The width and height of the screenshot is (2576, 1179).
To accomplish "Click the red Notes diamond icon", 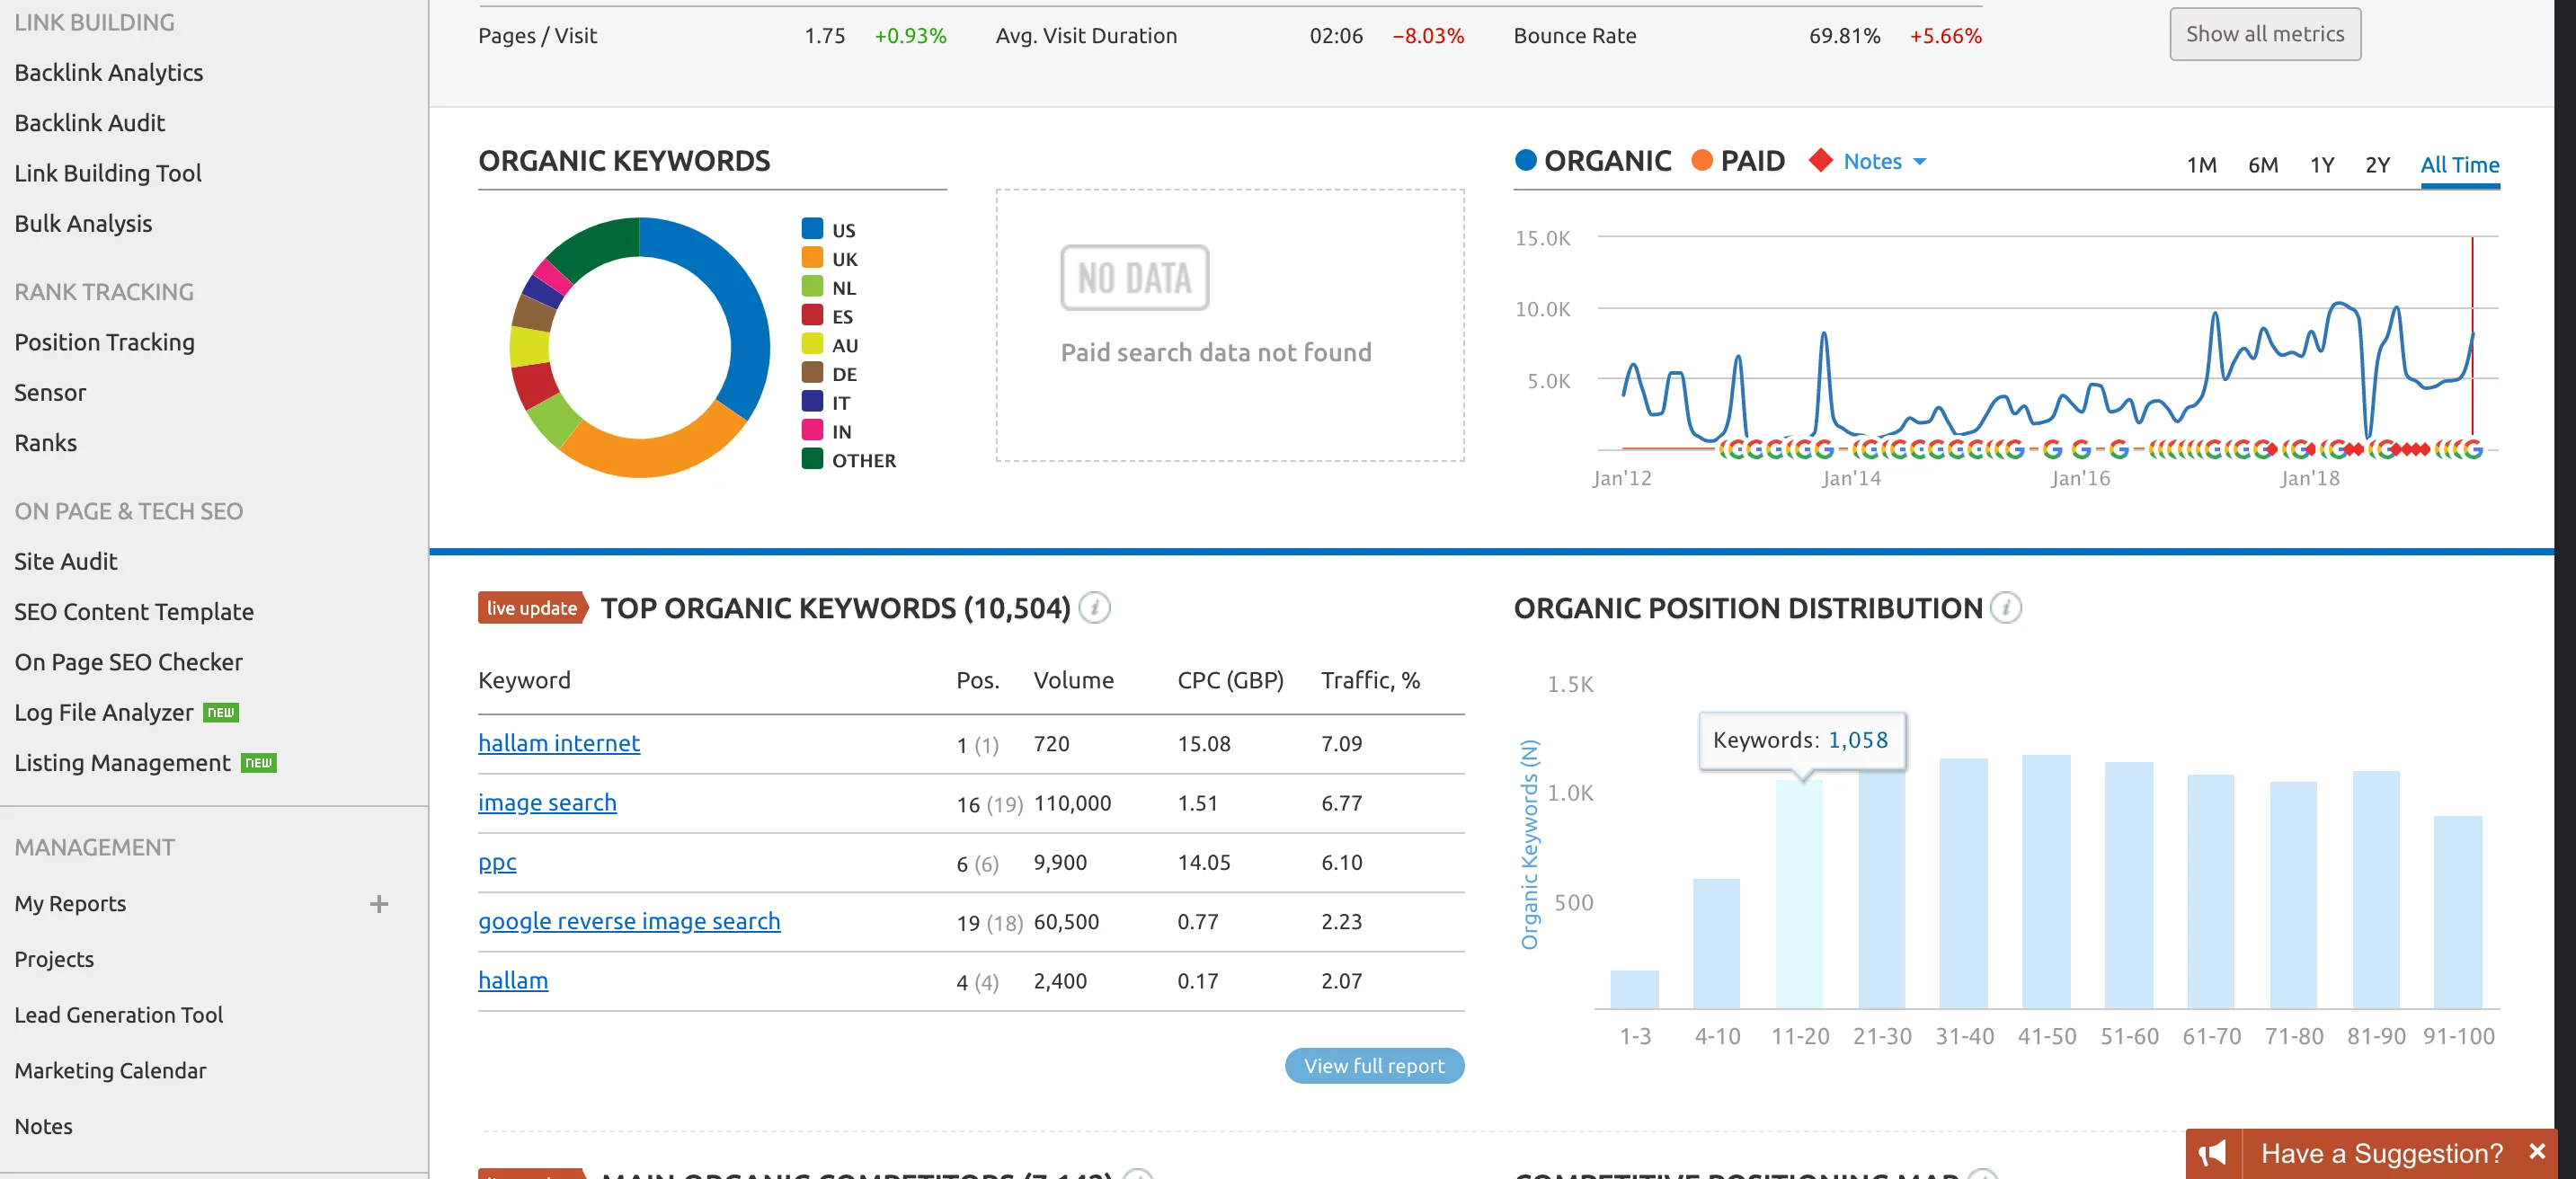I will pyautogui.click(x=1822, y=160).
